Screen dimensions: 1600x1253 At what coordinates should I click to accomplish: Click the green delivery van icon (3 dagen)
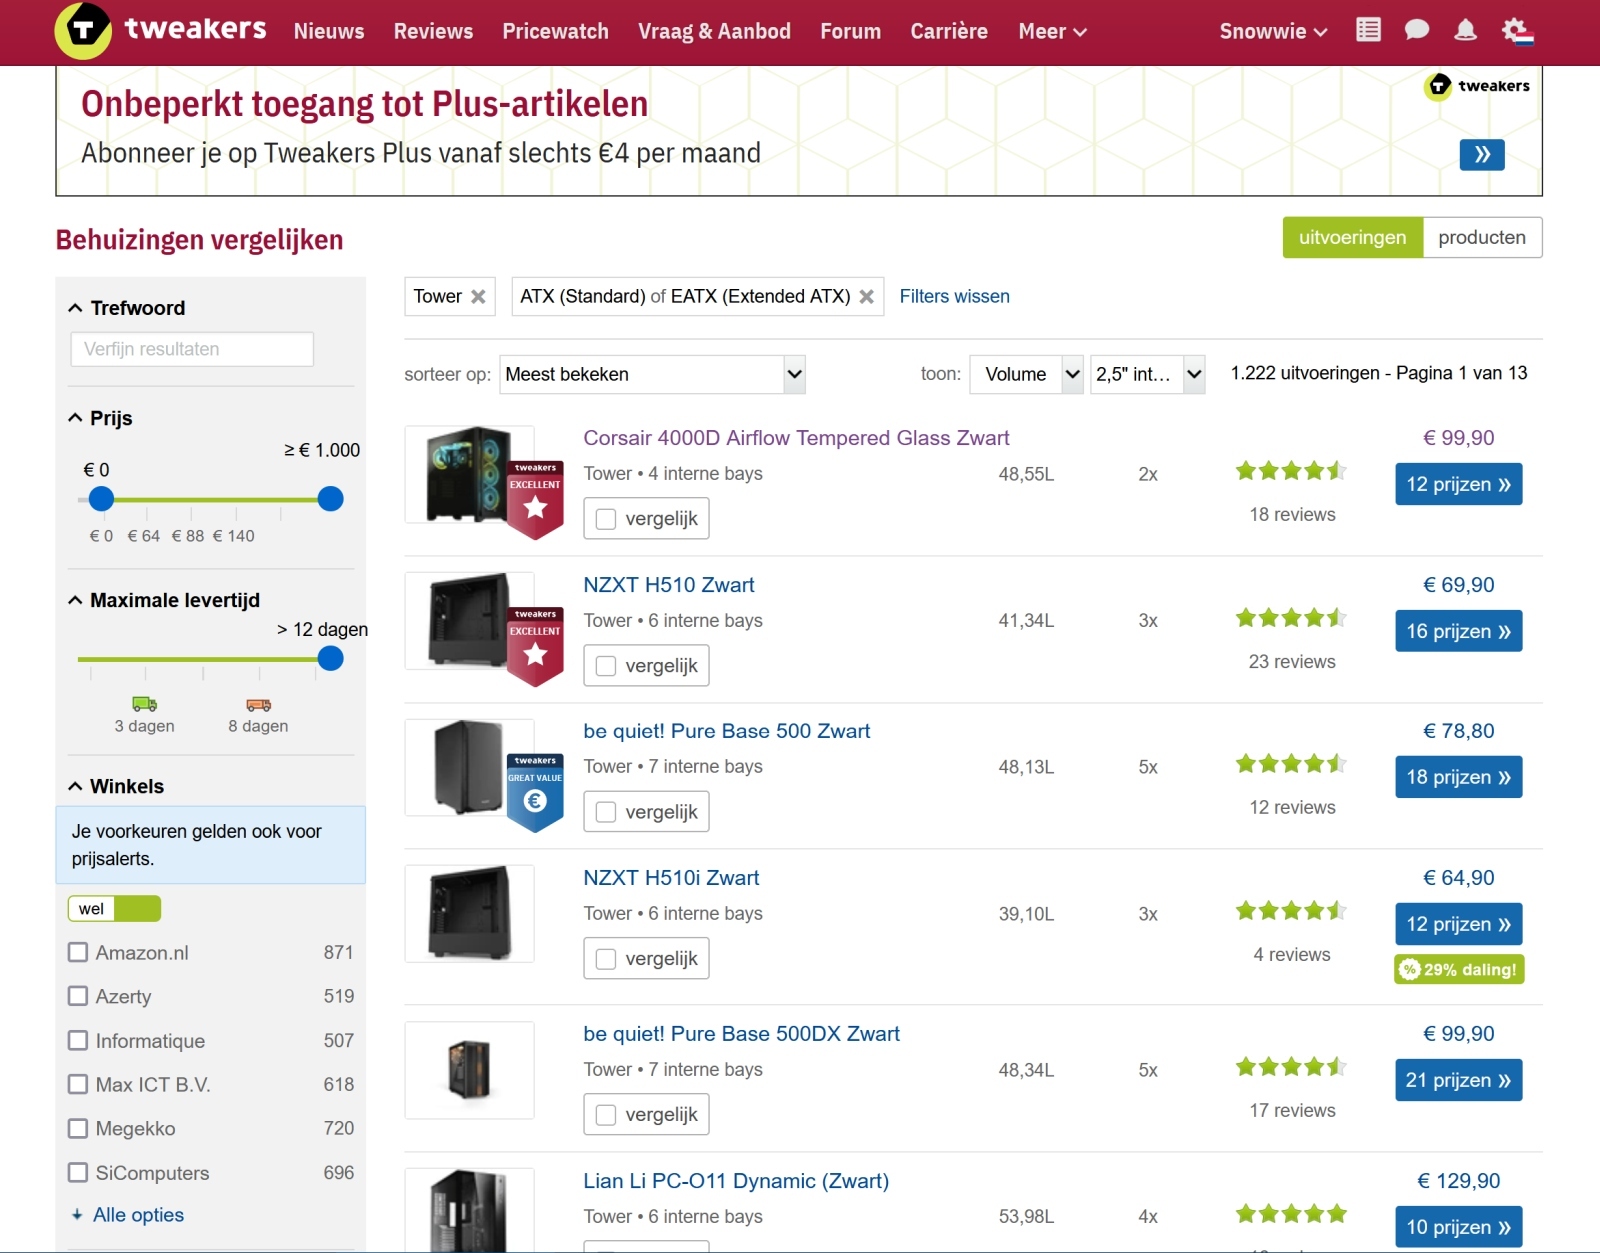click(x=145, y=704)
